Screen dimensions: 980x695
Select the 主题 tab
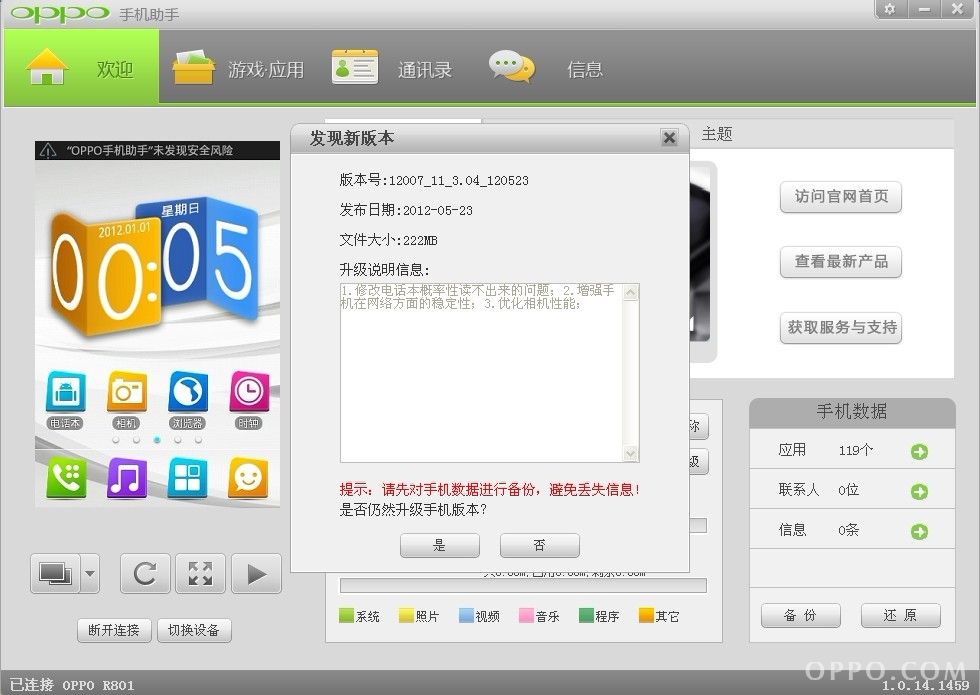tap(716, 134)
